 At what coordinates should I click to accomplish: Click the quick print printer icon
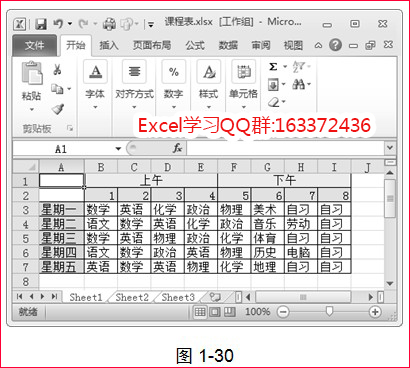pos(109,24)
